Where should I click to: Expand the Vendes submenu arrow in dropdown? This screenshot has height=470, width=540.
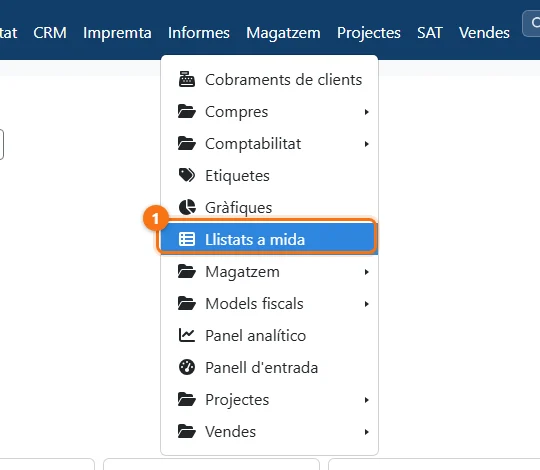coord(366,432)
